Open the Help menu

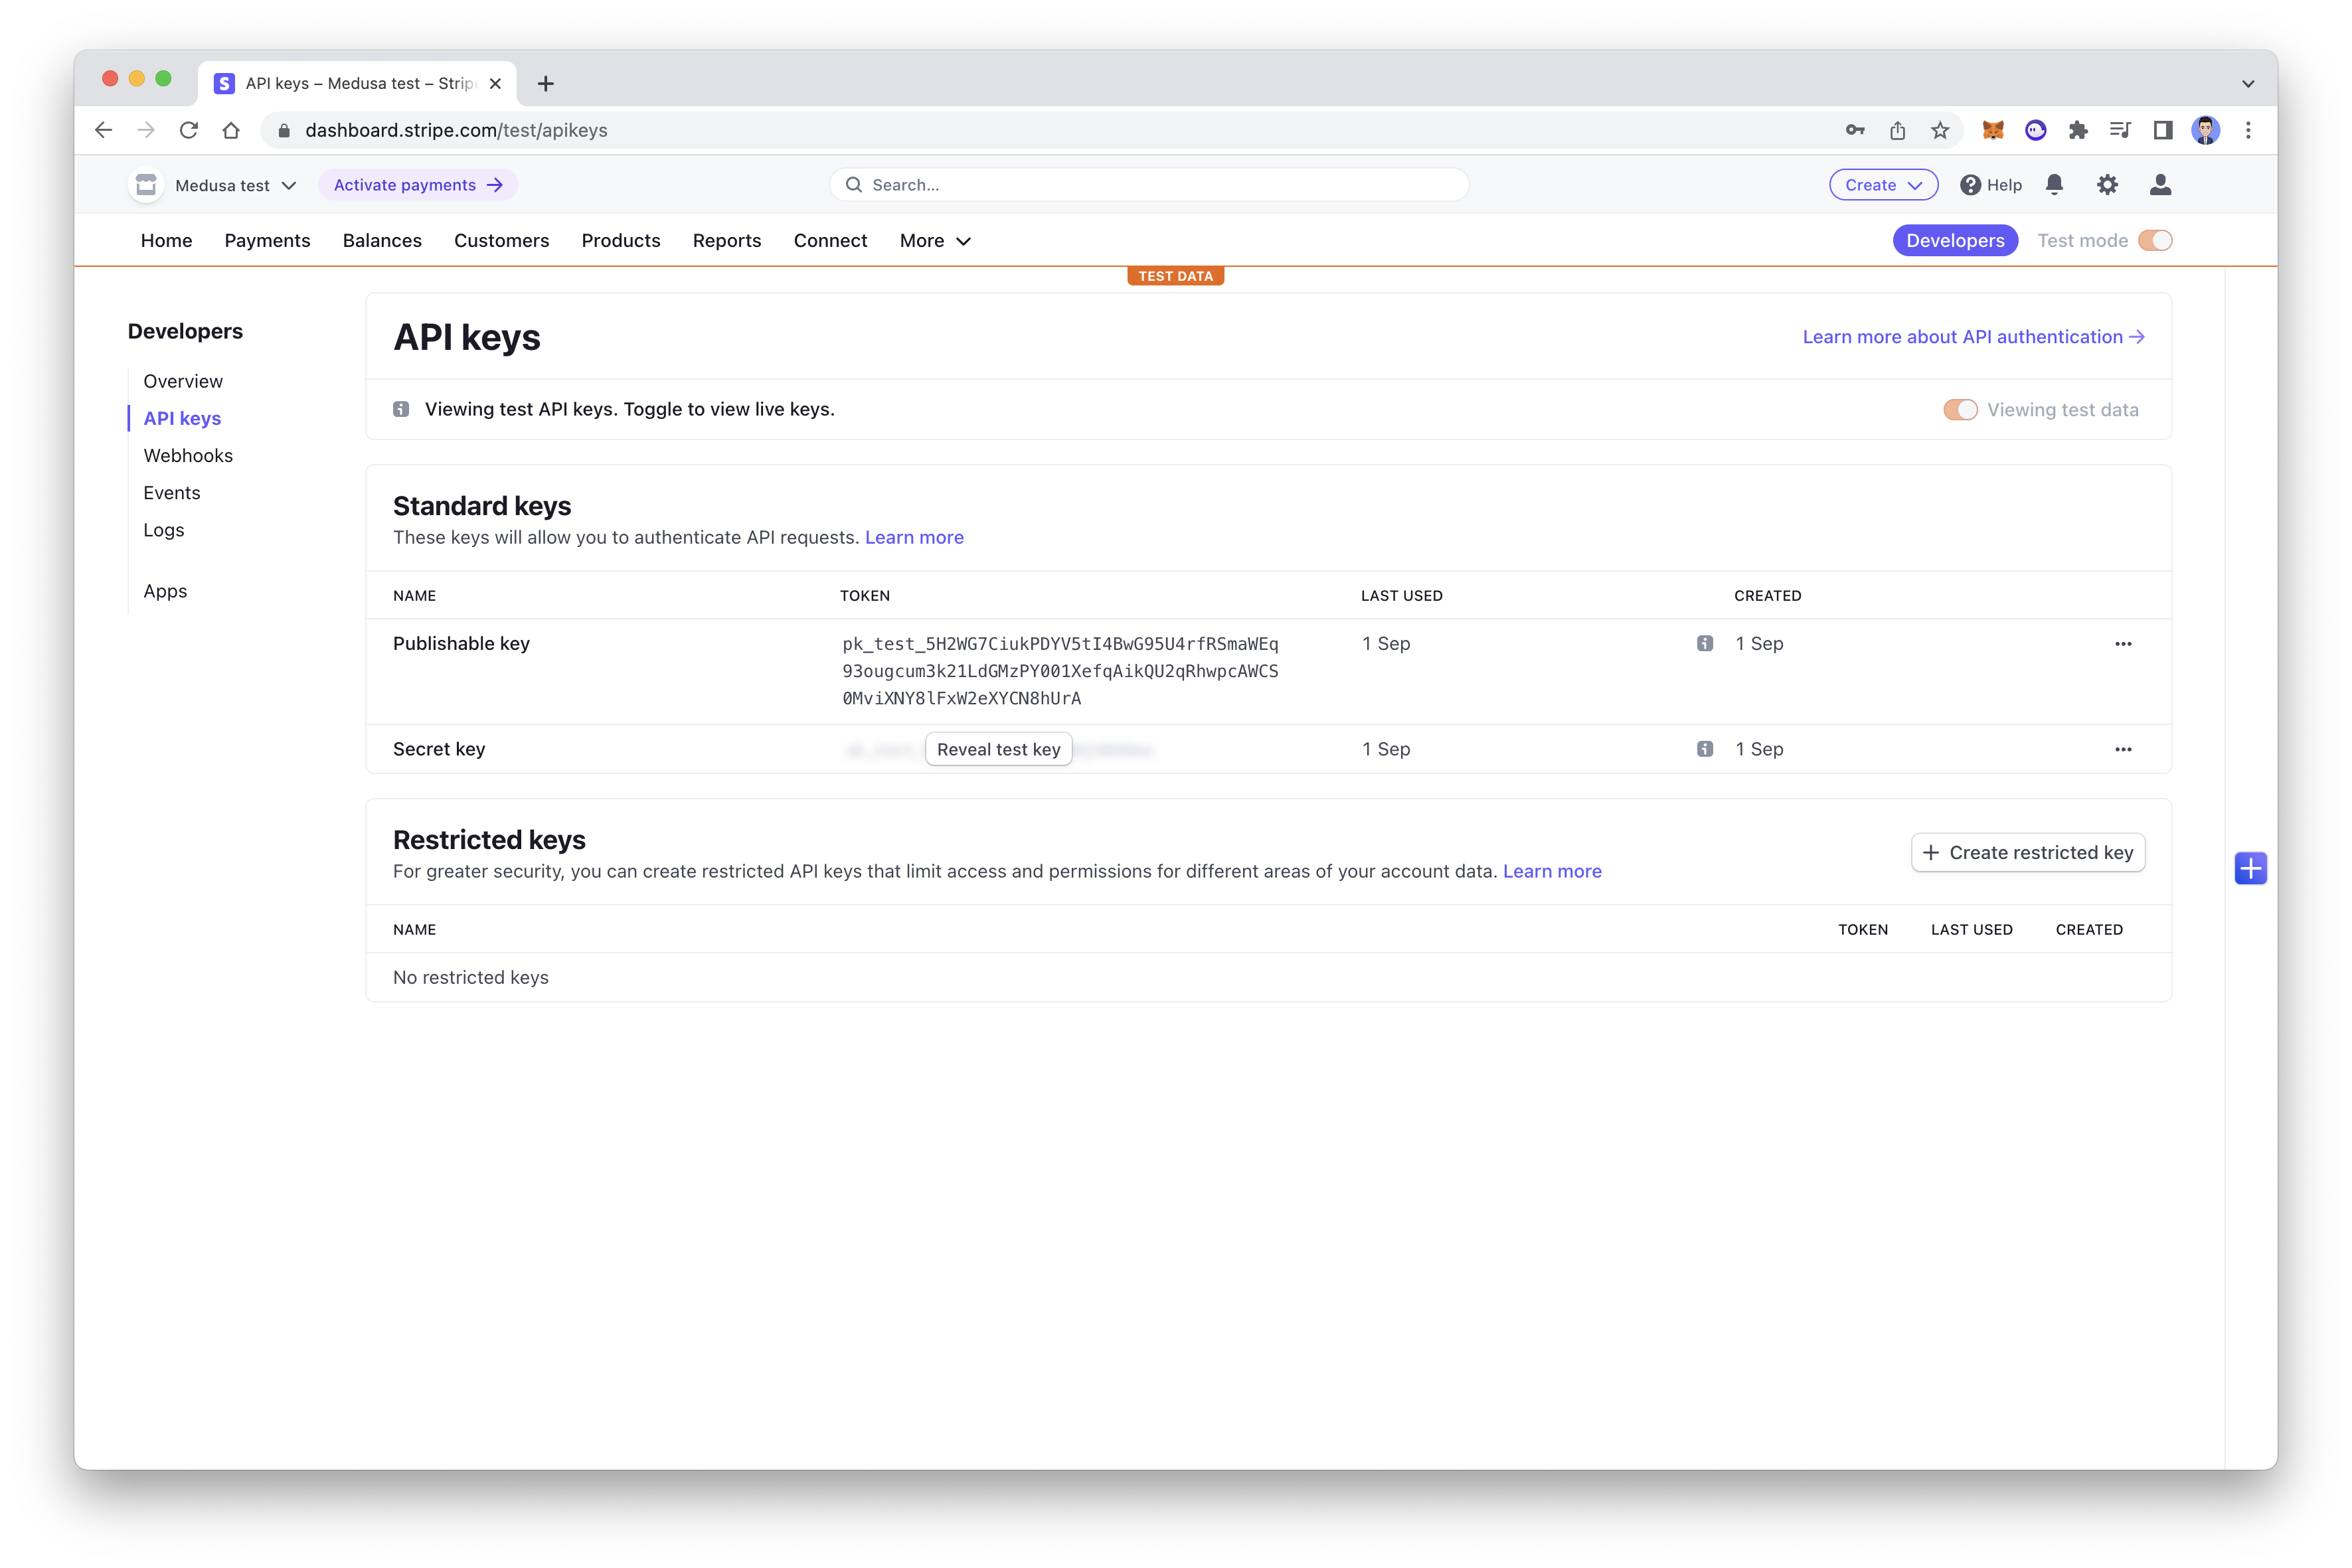(x=1990, y=184)
